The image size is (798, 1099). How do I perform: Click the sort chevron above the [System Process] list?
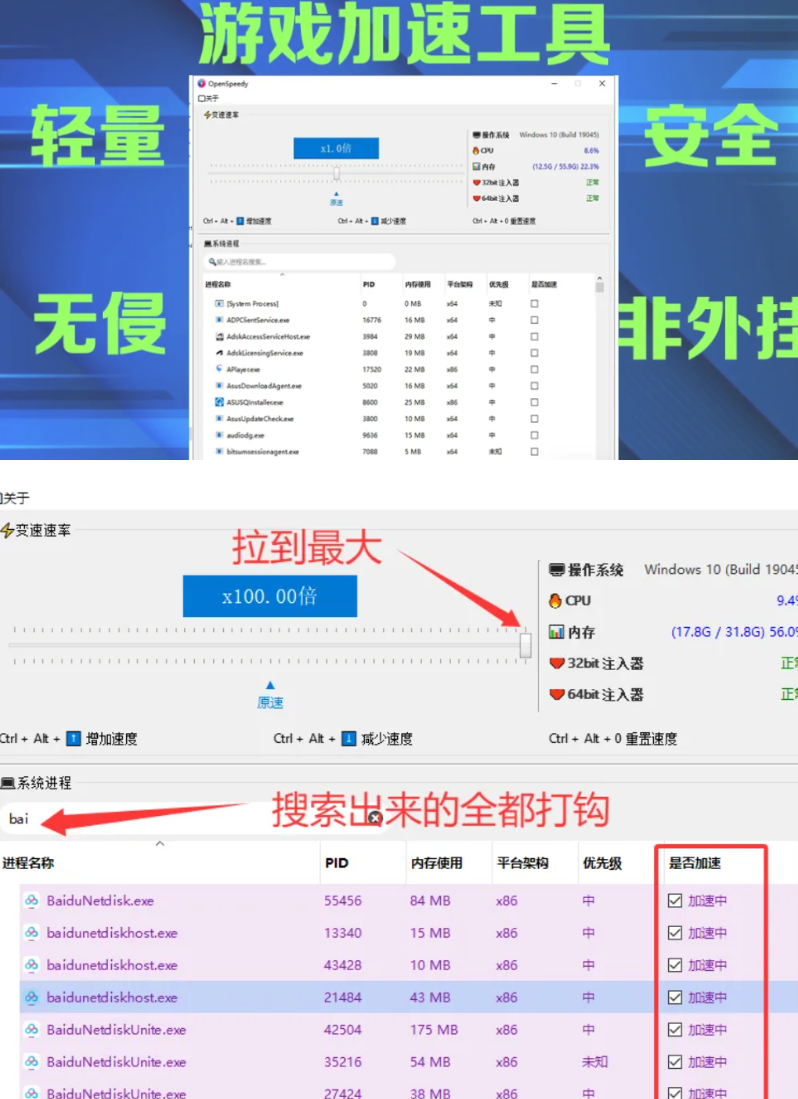(x=282, y=274)
